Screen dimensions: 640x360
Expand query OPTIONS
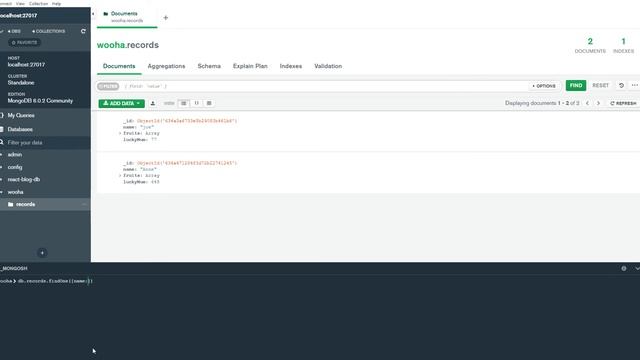point(544,86)
